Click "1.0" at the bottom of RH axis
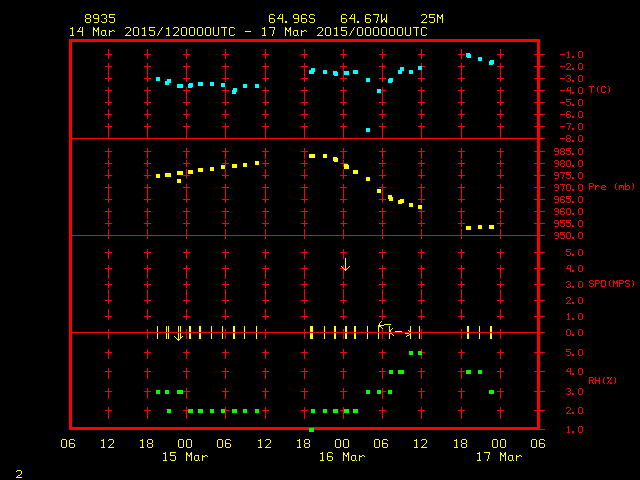Screen dimensions: 640x480 tap(574, 430)
